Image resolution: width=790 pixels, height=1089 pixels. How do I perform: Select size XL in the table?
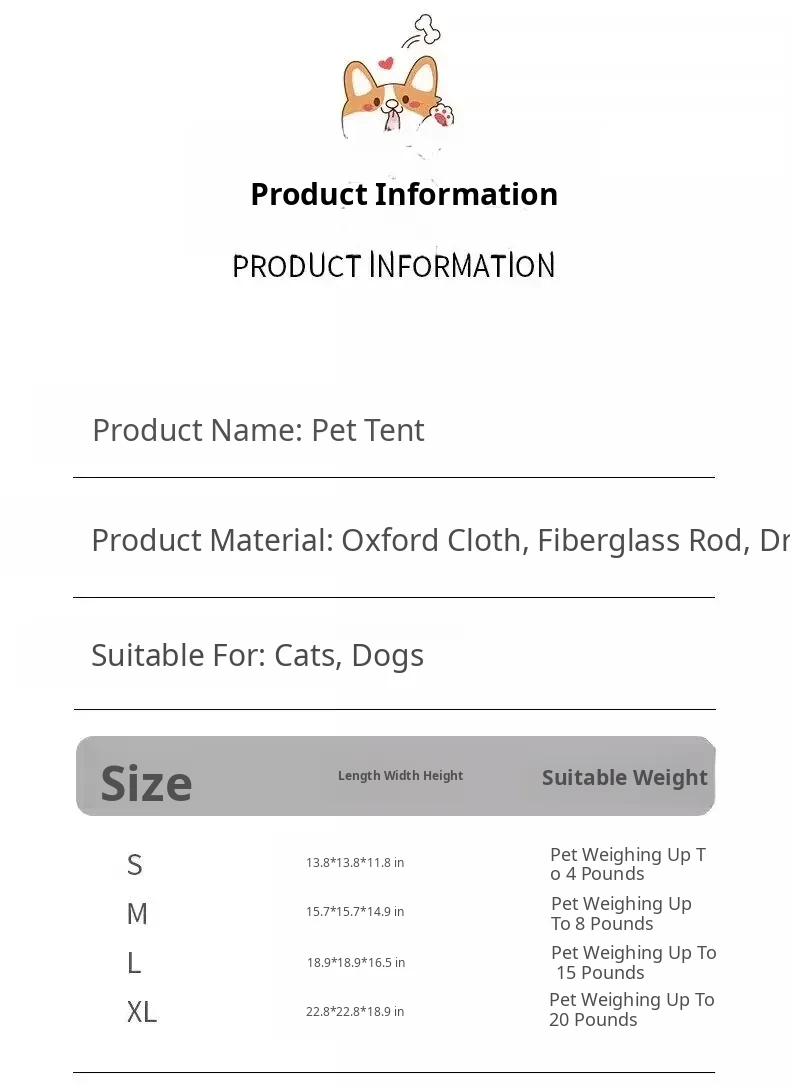[x=142, y=1012]
